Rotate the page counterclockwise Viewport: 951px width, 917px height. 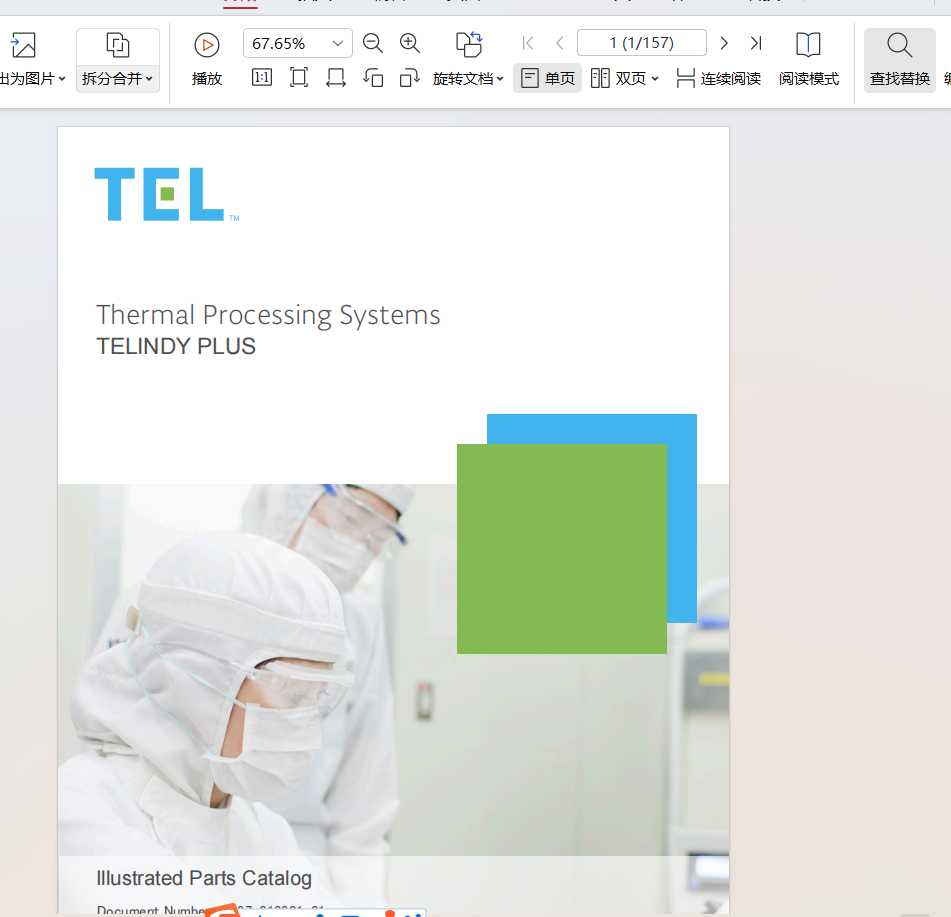tap(373, 78)
